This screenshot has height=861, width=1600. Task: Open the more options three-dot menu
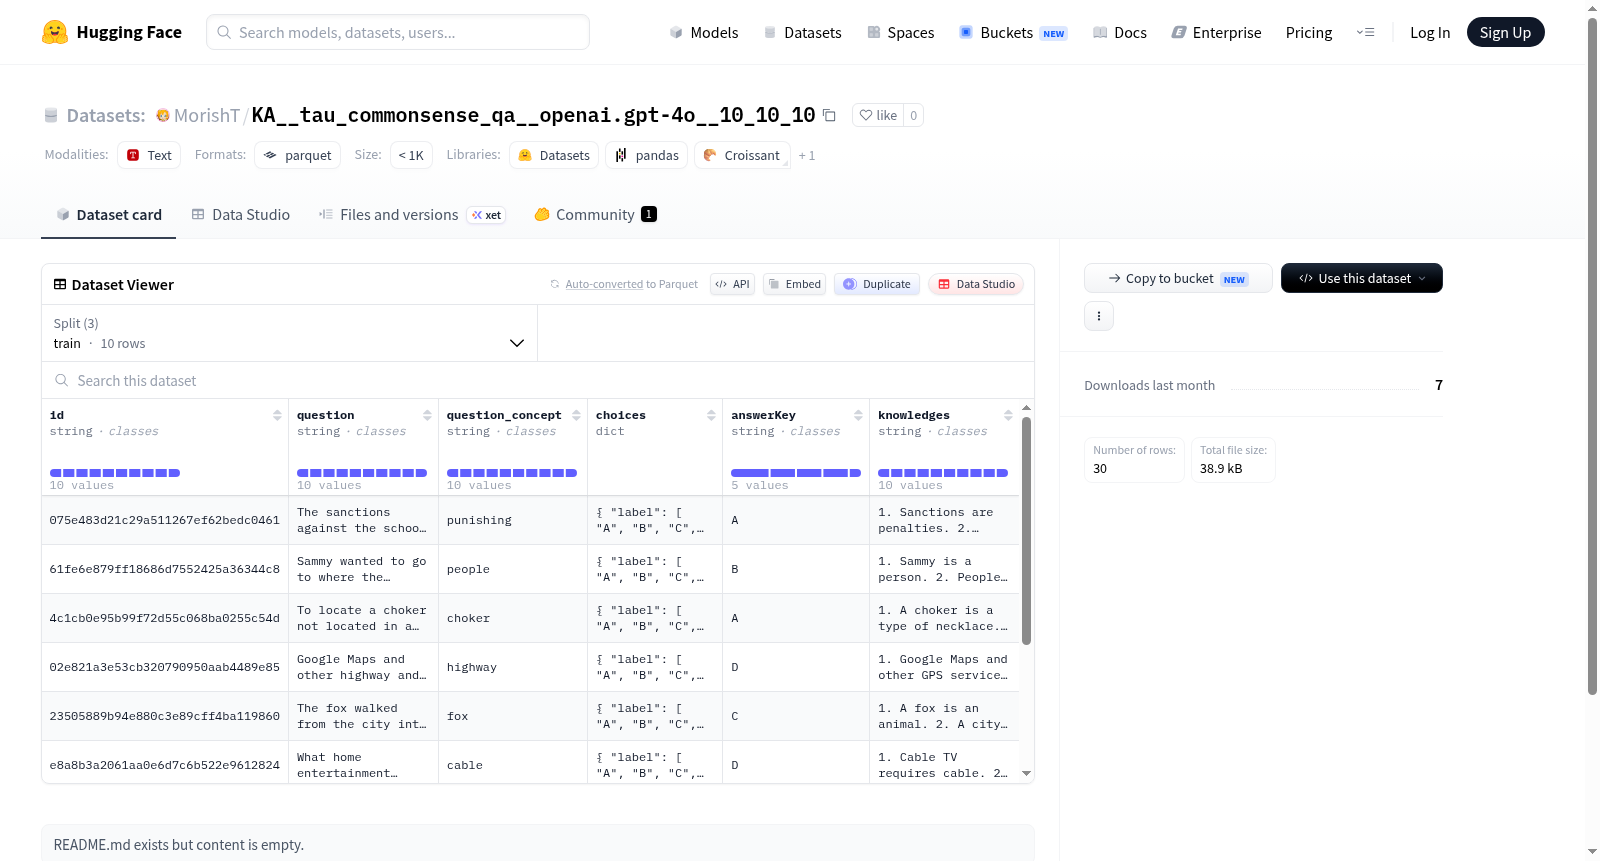pyautogui.click(x=1099, y=316)
